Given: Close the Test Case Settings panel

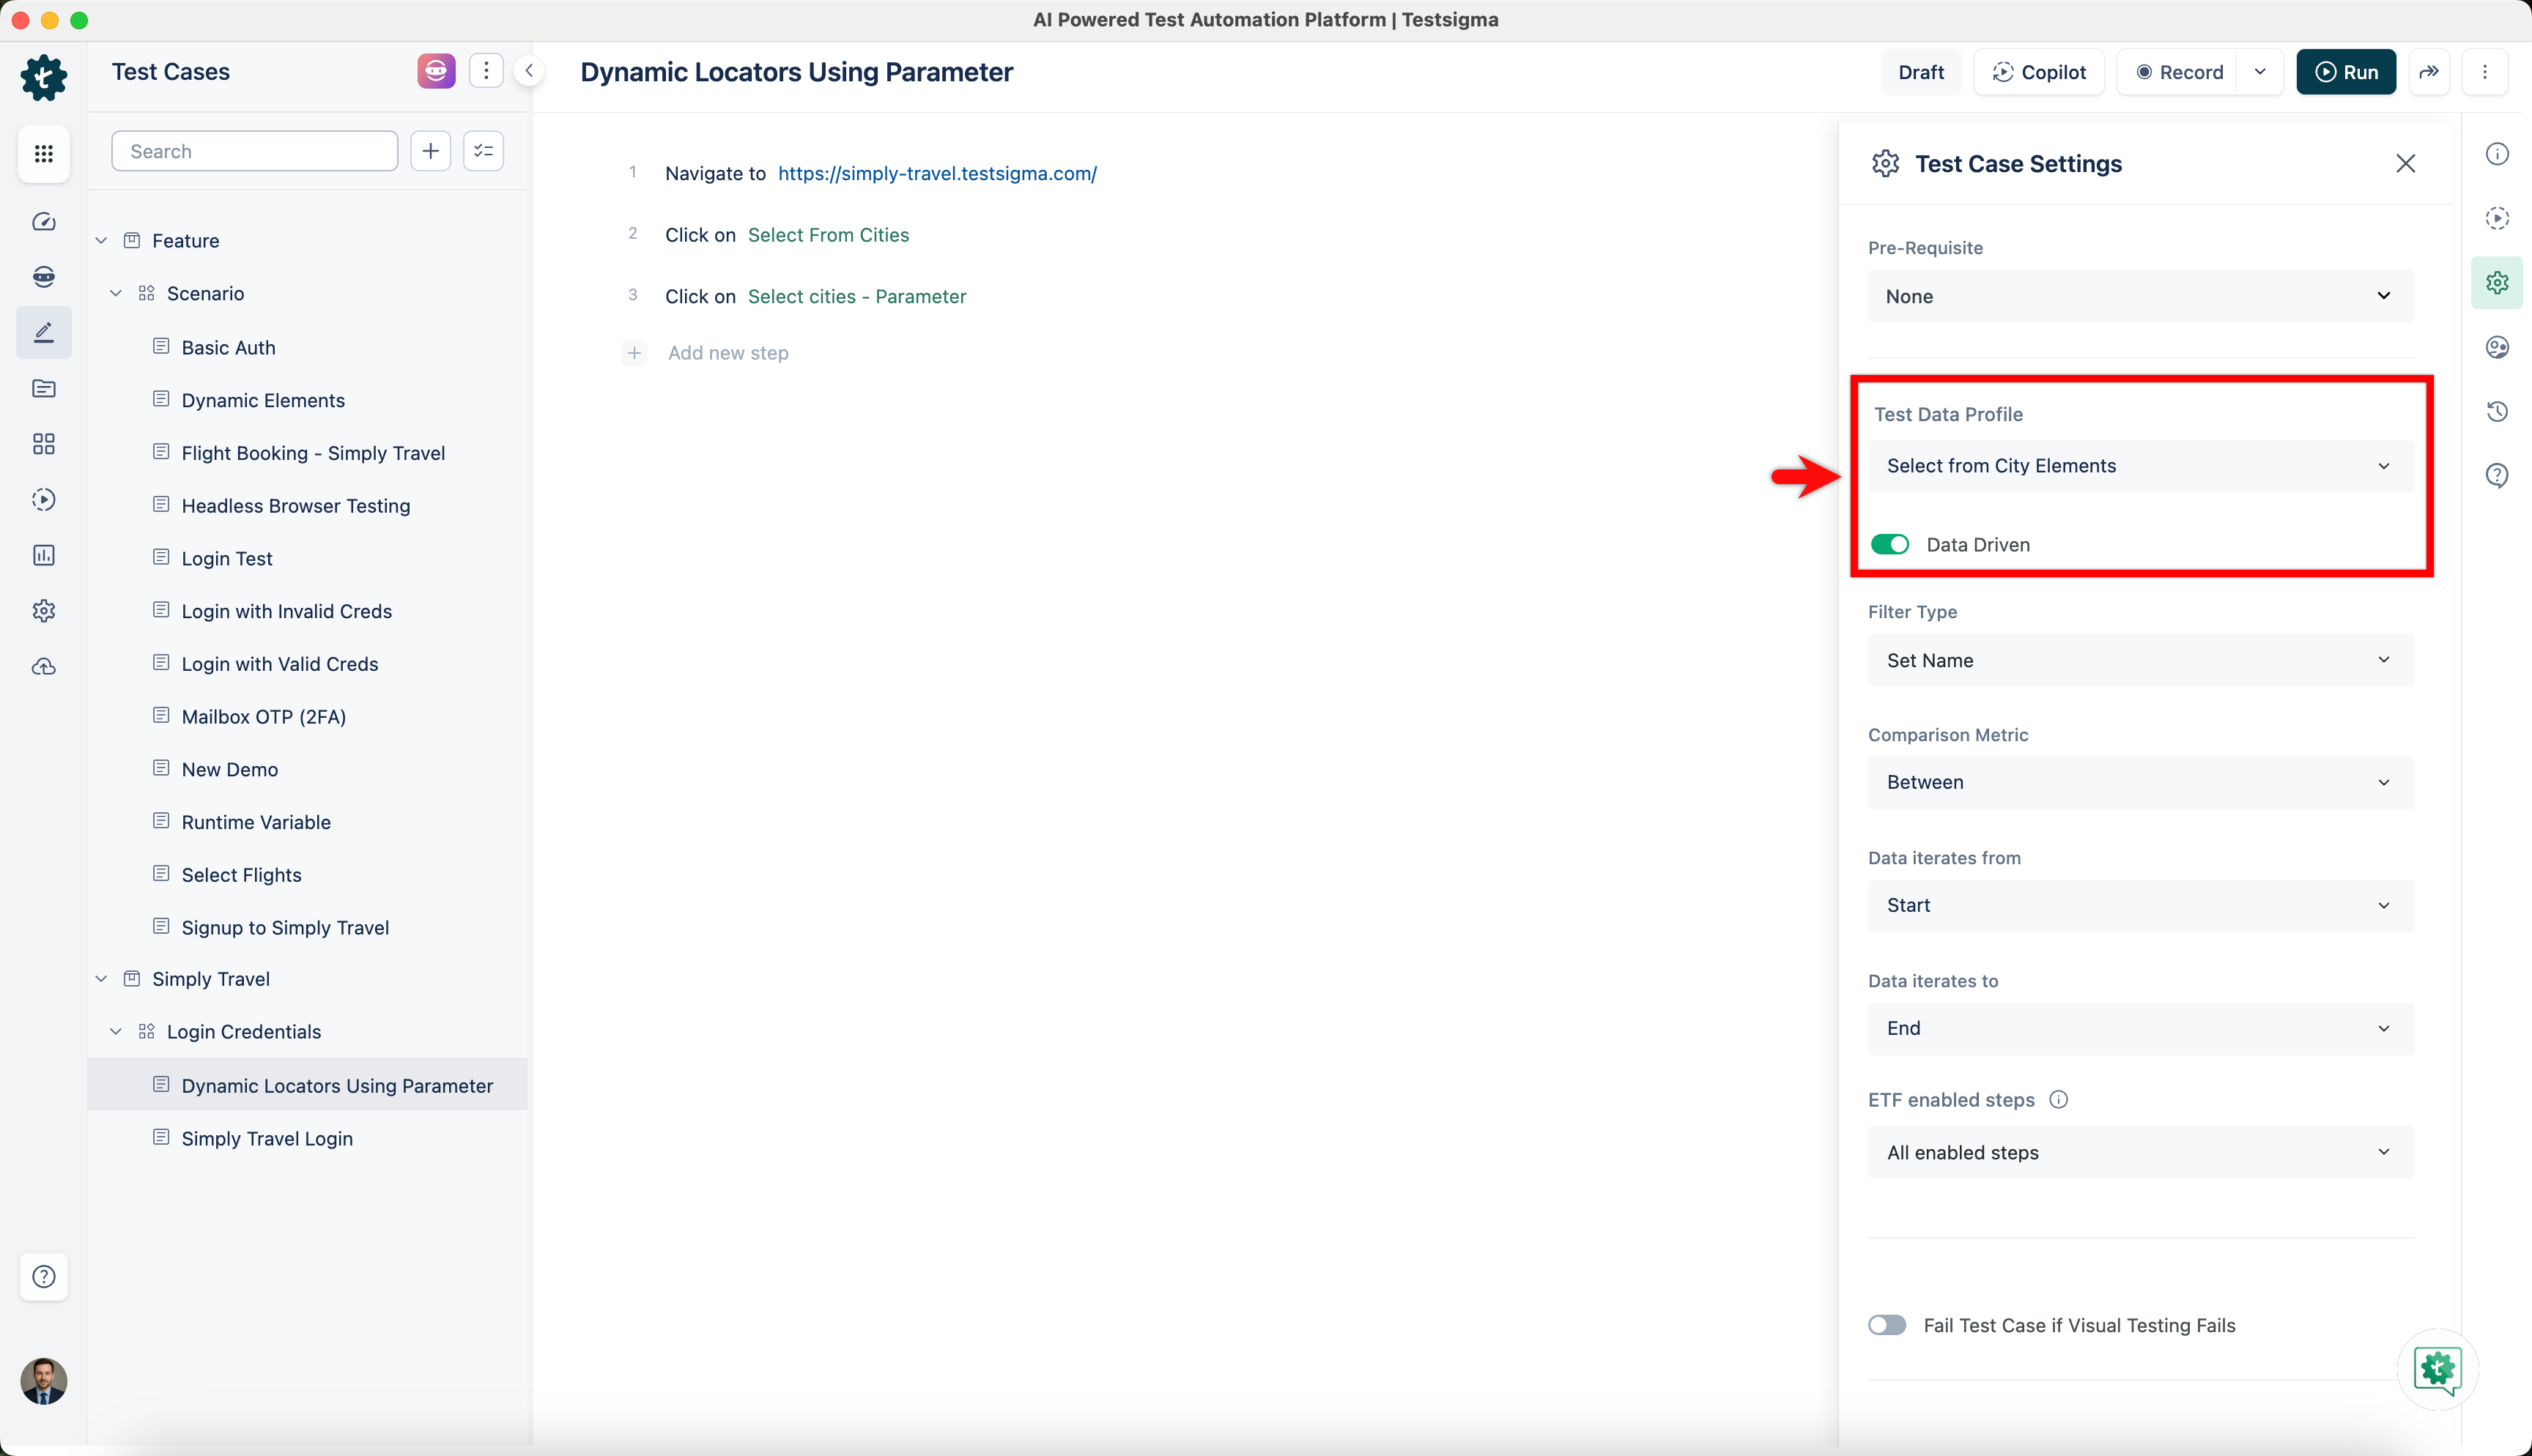Looking at the screenshot, I should 2406,163.
